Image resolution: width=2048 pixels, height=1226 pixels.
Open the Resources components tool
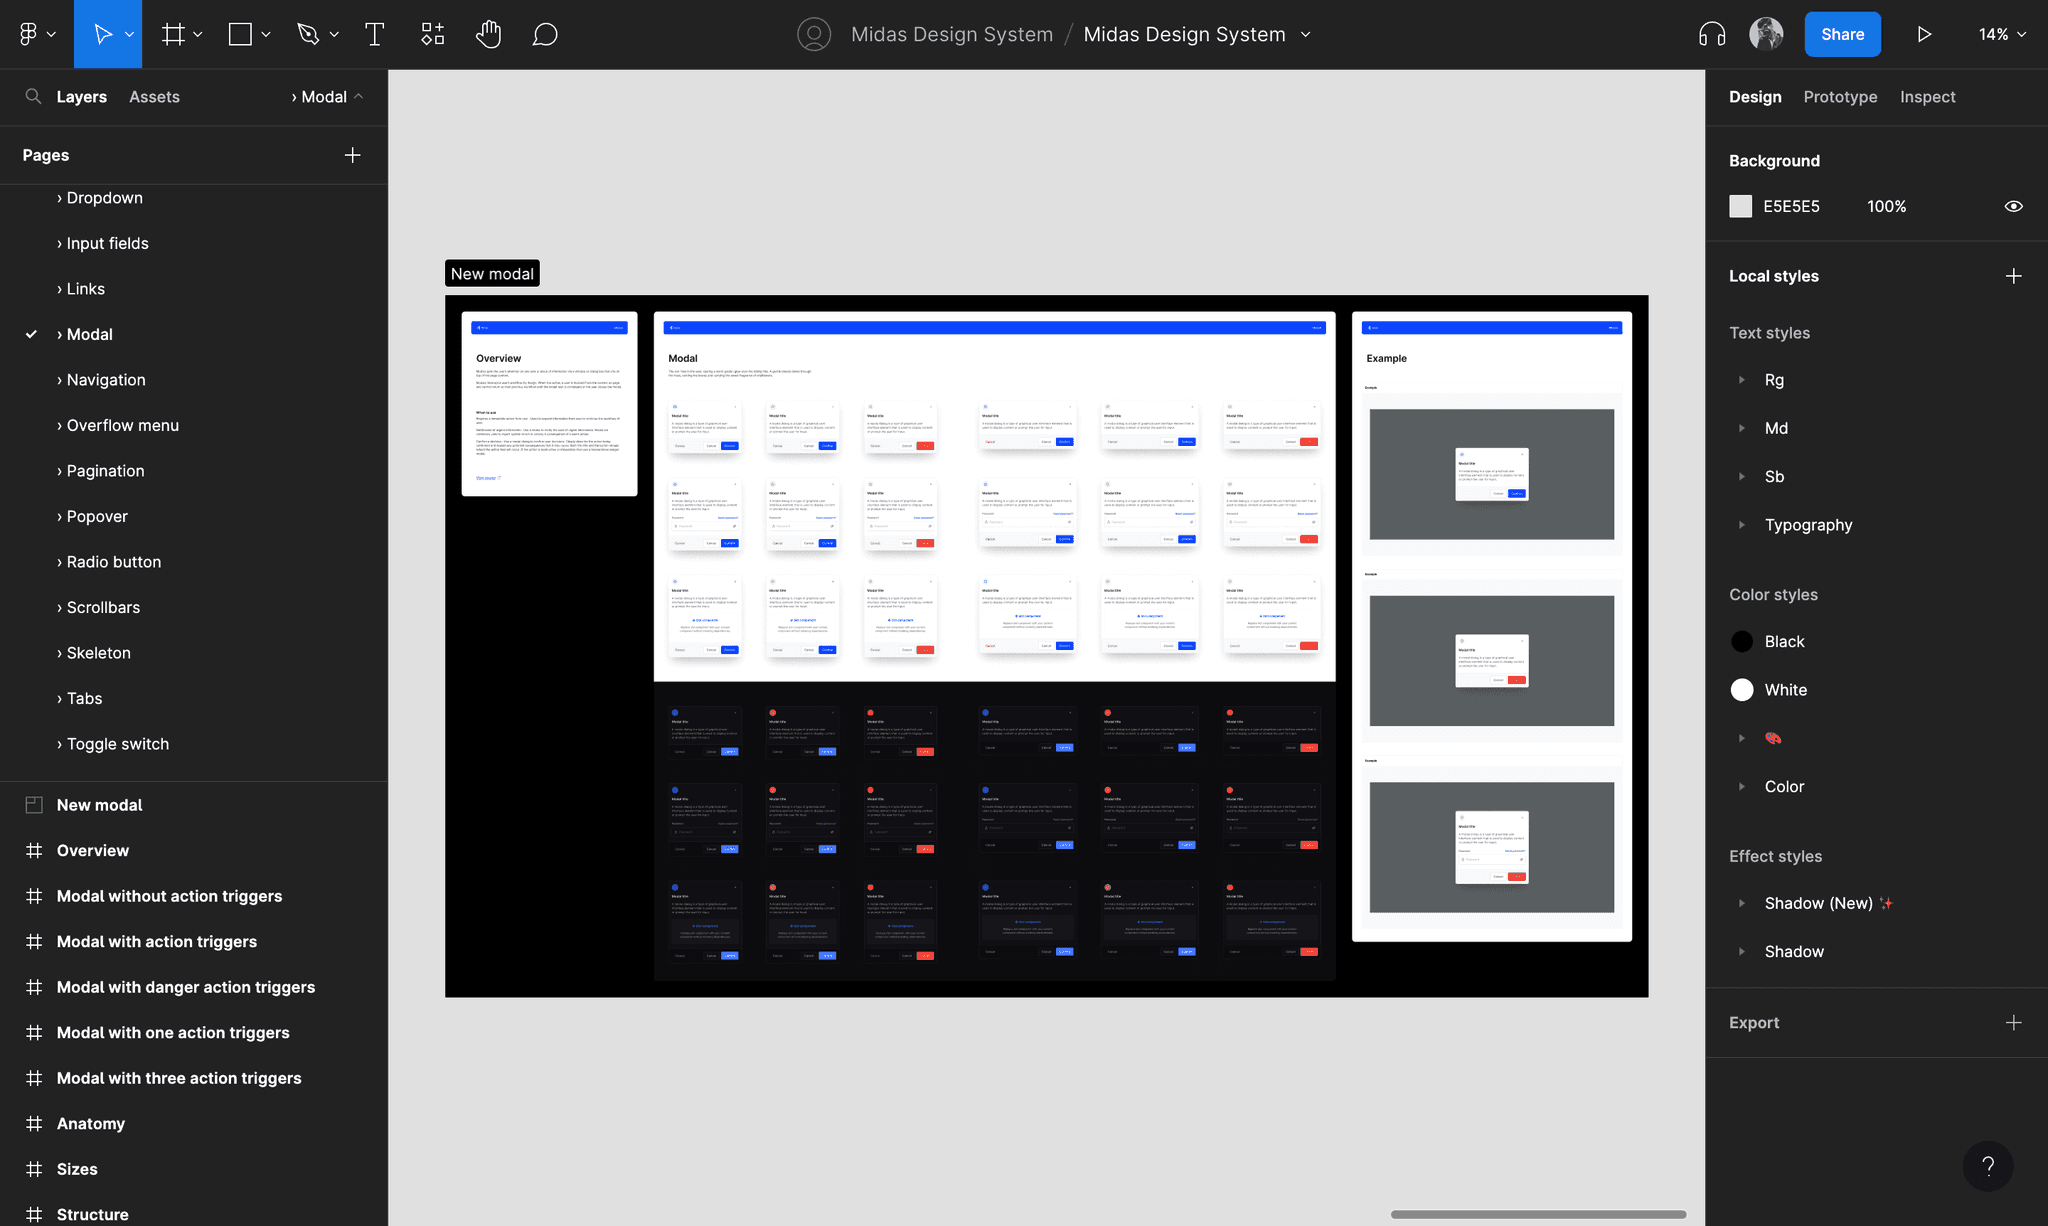tap(432, 34)
